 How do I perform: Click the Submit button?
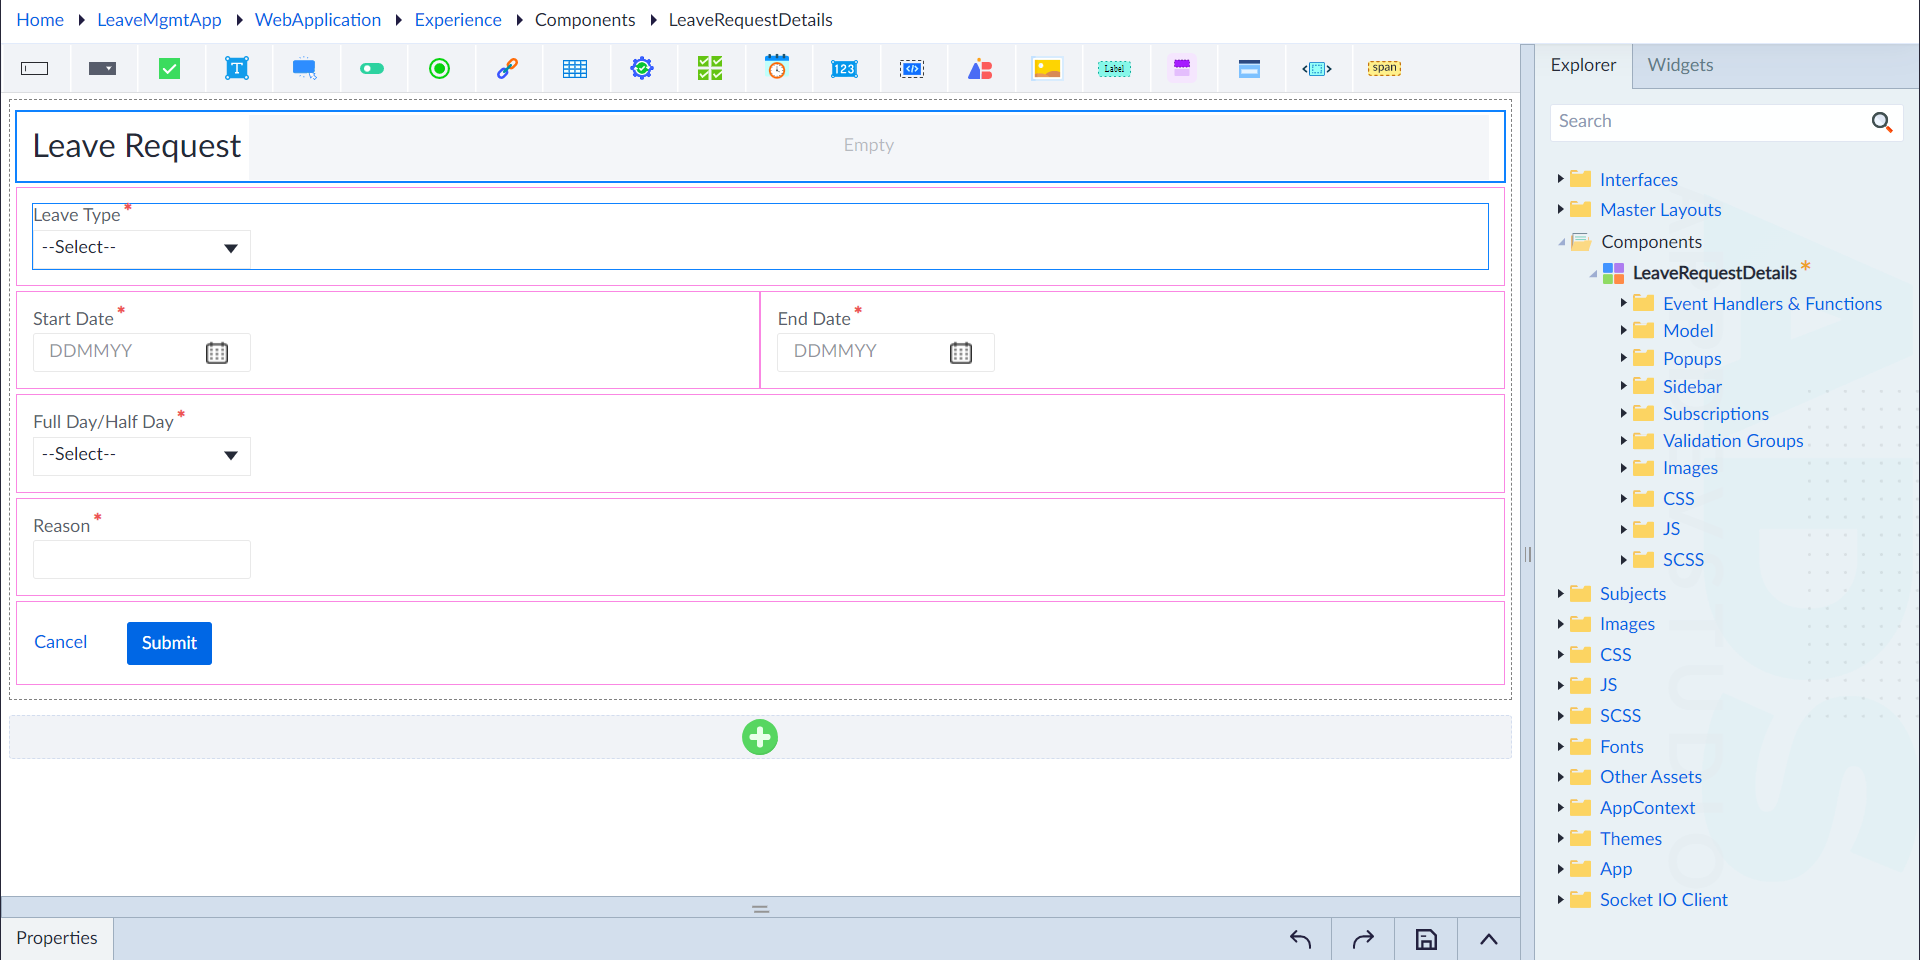point(169,643)
